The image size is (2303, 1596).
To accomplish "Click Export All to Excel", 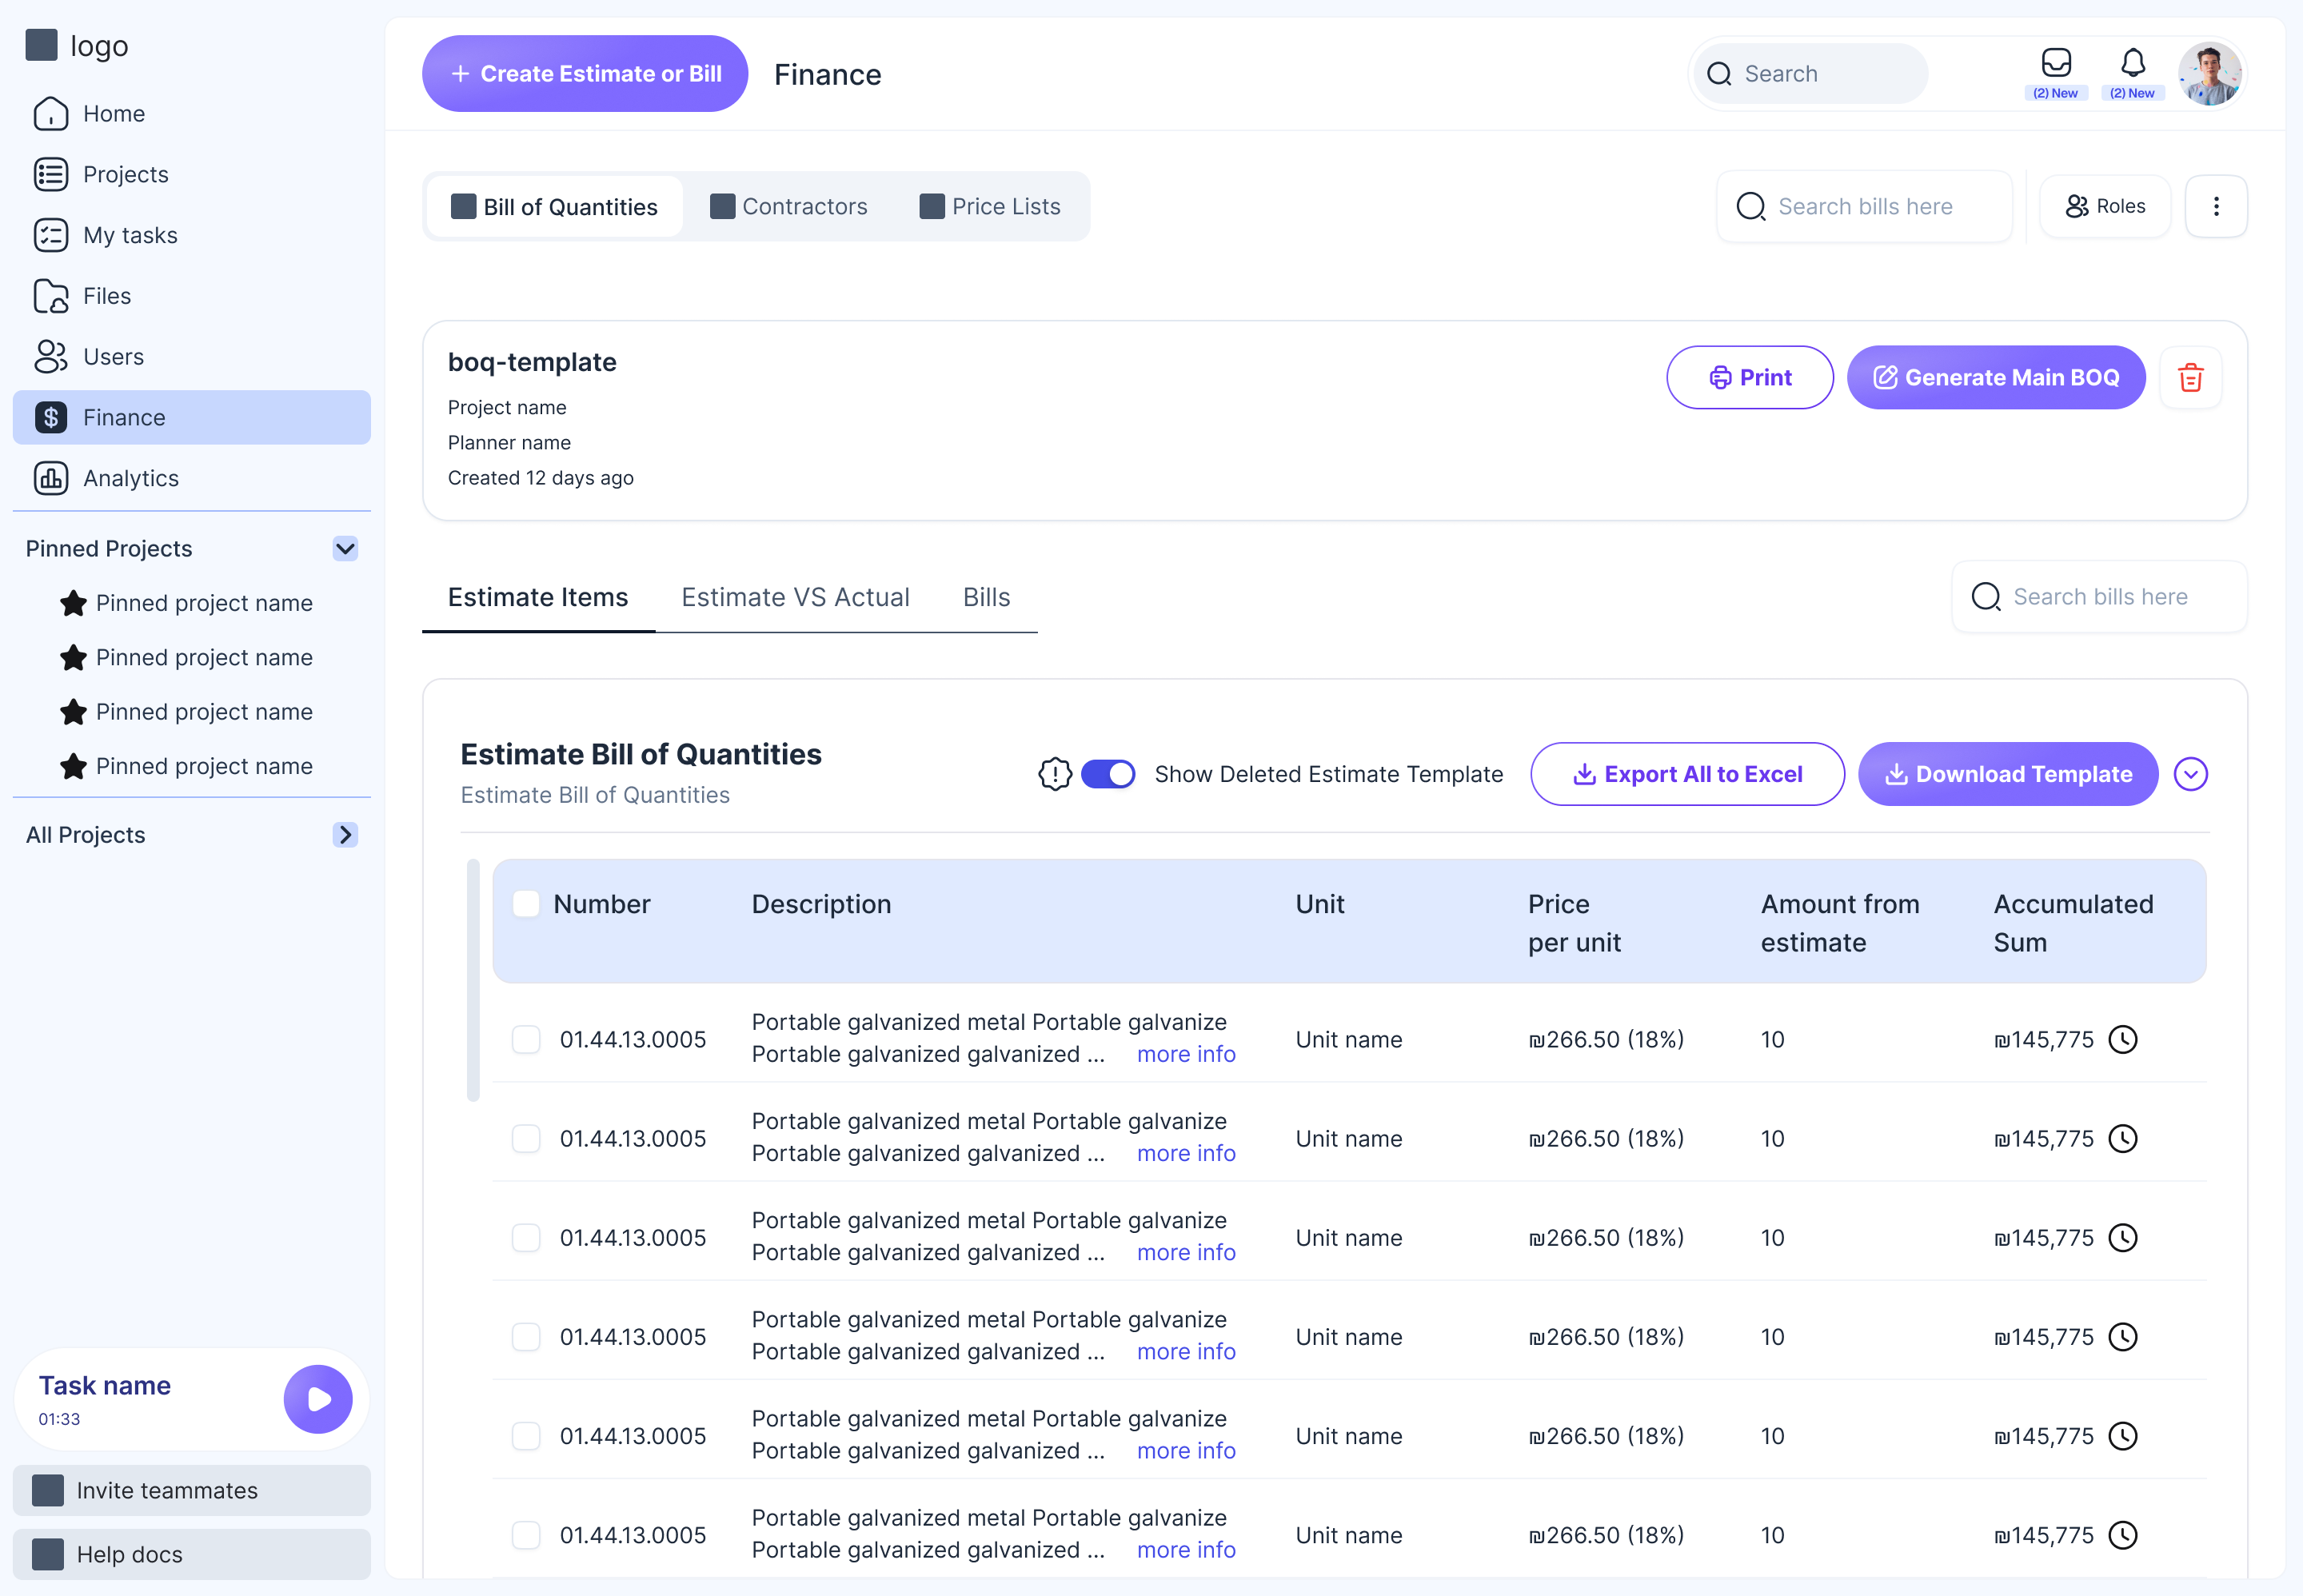I will click(x=1687, y=774).
